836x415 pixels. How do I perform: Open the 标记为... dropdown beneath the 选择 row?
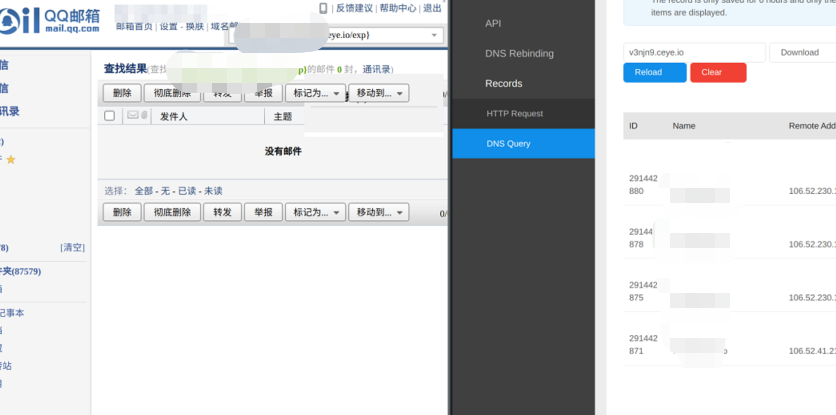(316, 212)
